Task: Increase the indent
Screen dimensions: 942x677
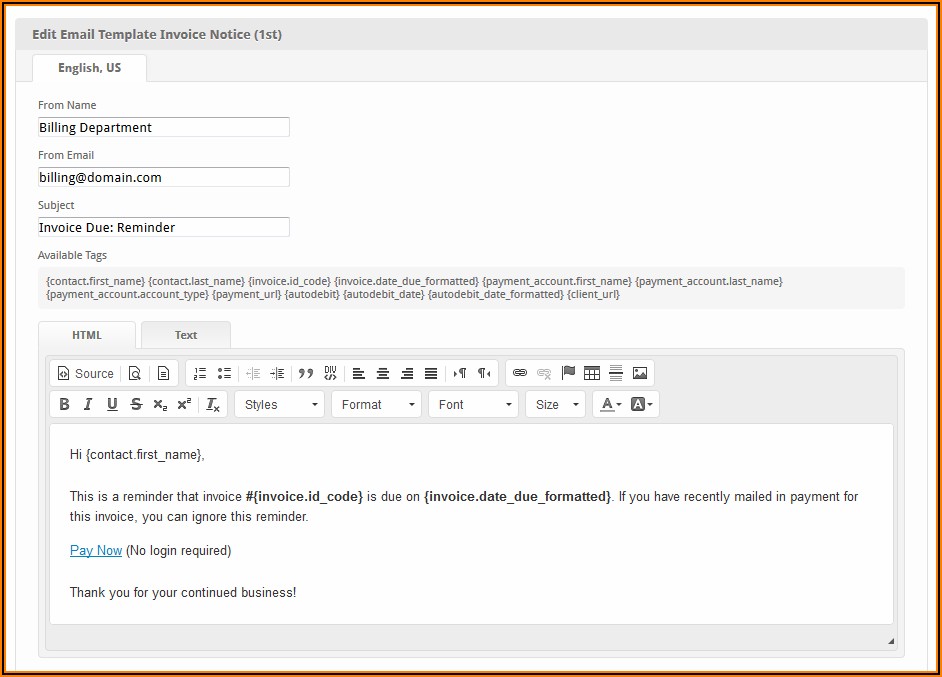Action: click(x=277, y=374)
